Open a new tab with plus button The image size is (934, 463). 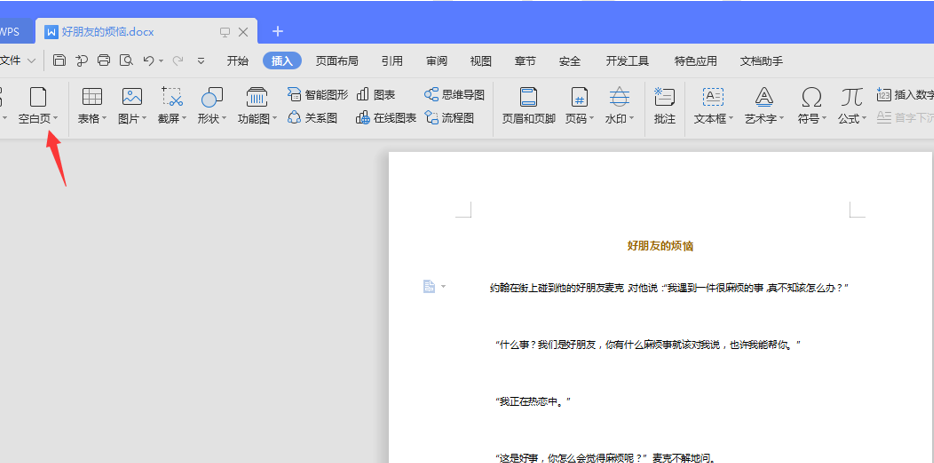(278, 32)
